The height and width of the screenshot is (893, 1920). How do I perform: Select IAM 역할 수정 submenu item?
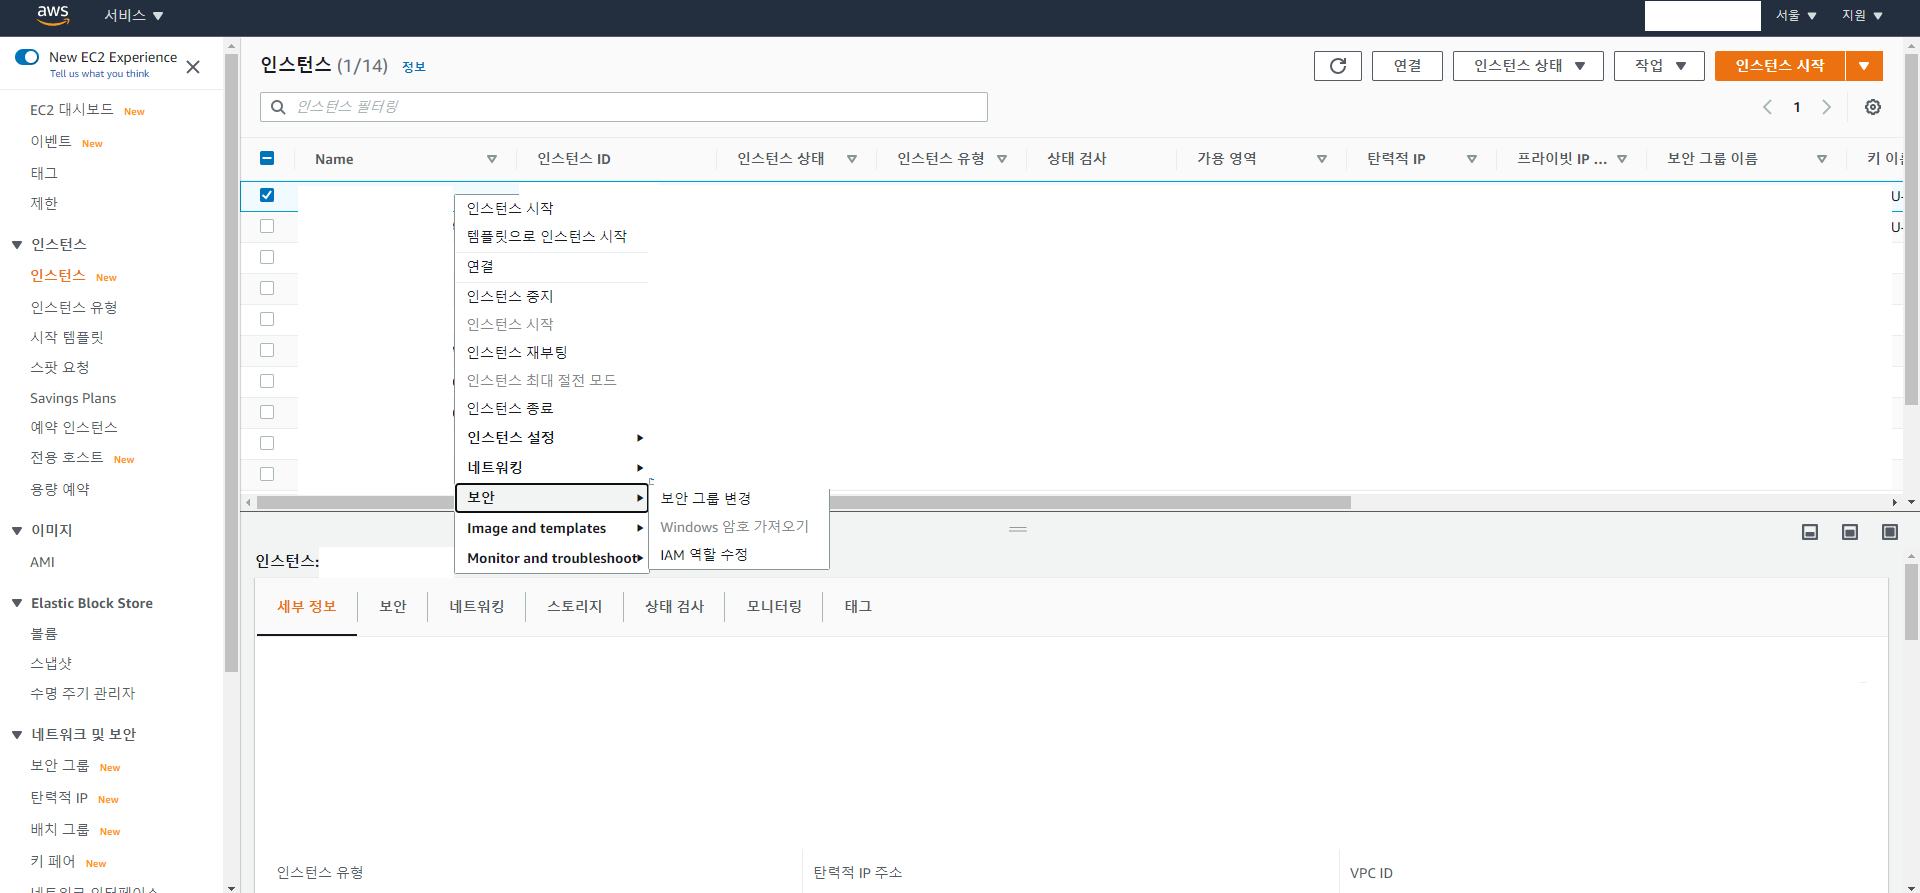point(704,554)
